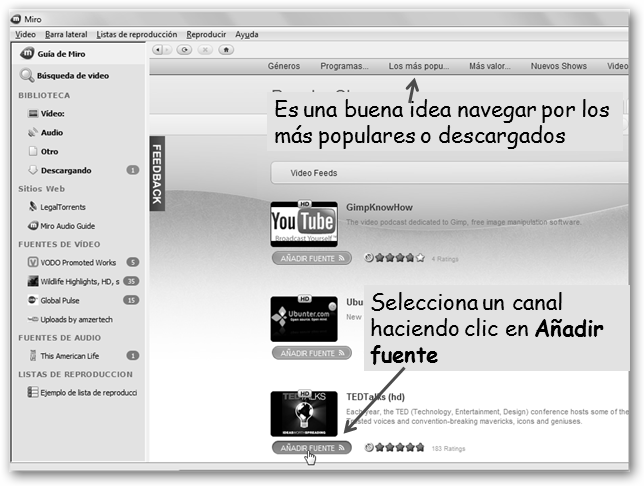Select VODO Promoted Works feed

pos(76,262)
